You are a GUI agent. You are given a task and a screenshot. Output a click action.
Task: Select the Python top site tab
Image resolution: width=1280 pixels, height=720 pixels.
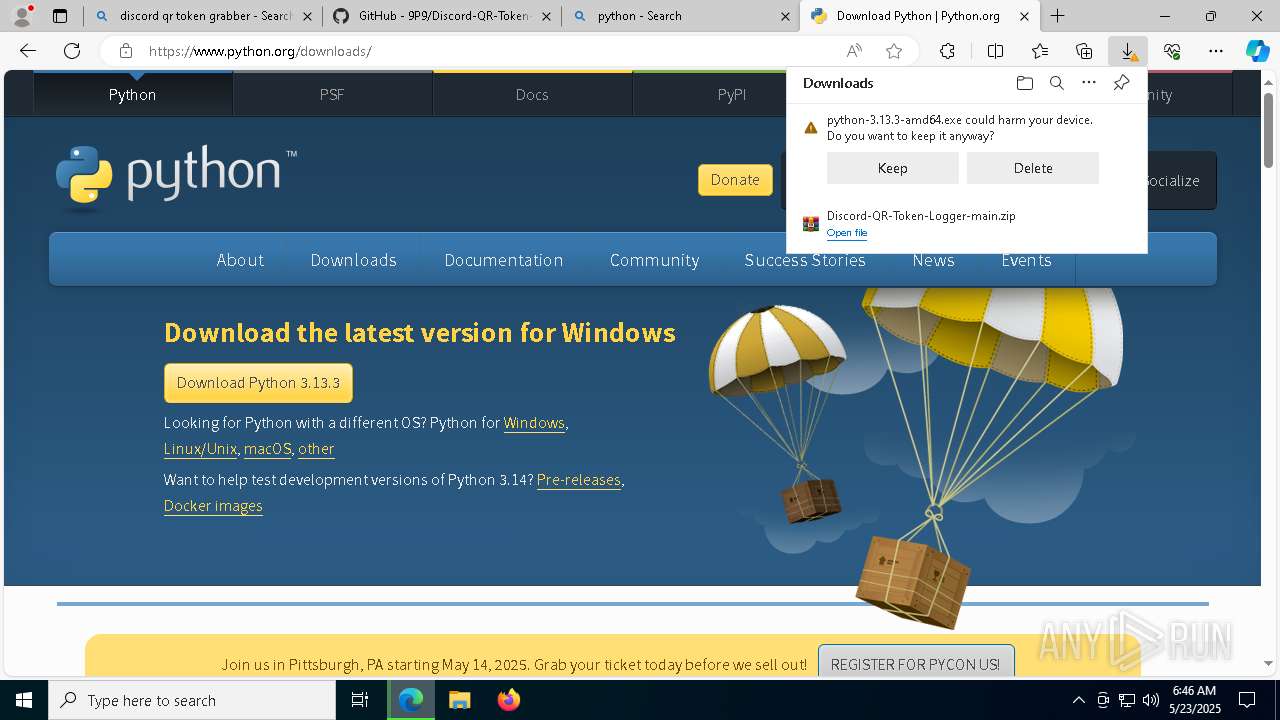click(133, 94)
